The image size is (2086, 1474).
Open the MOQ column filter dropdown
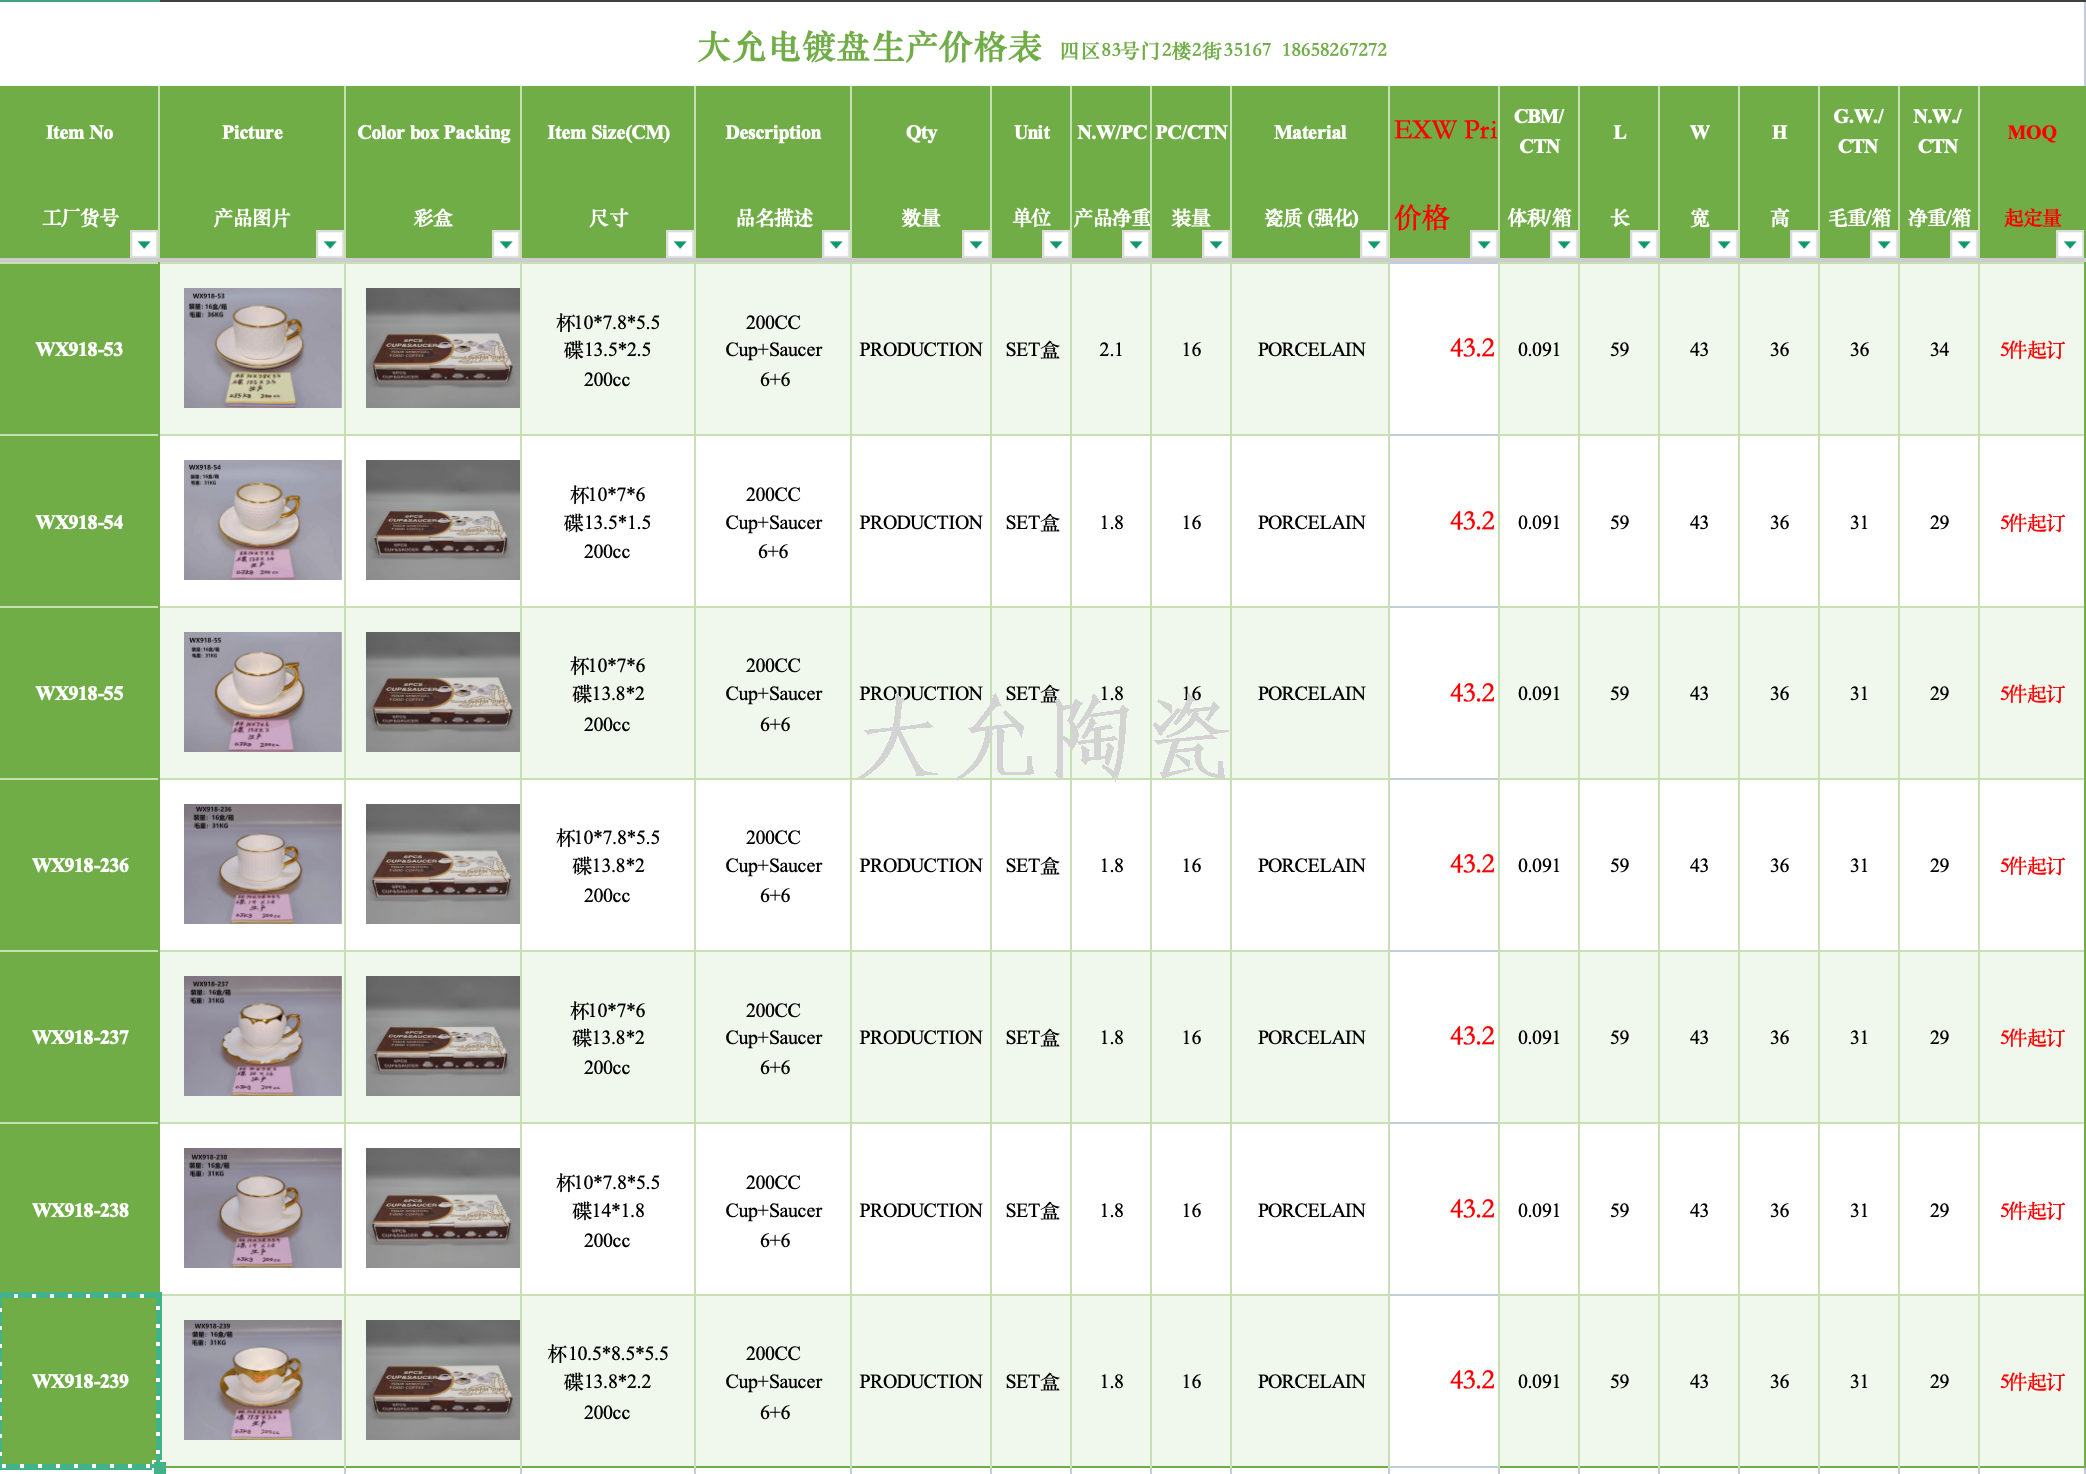pos(2070,244)
